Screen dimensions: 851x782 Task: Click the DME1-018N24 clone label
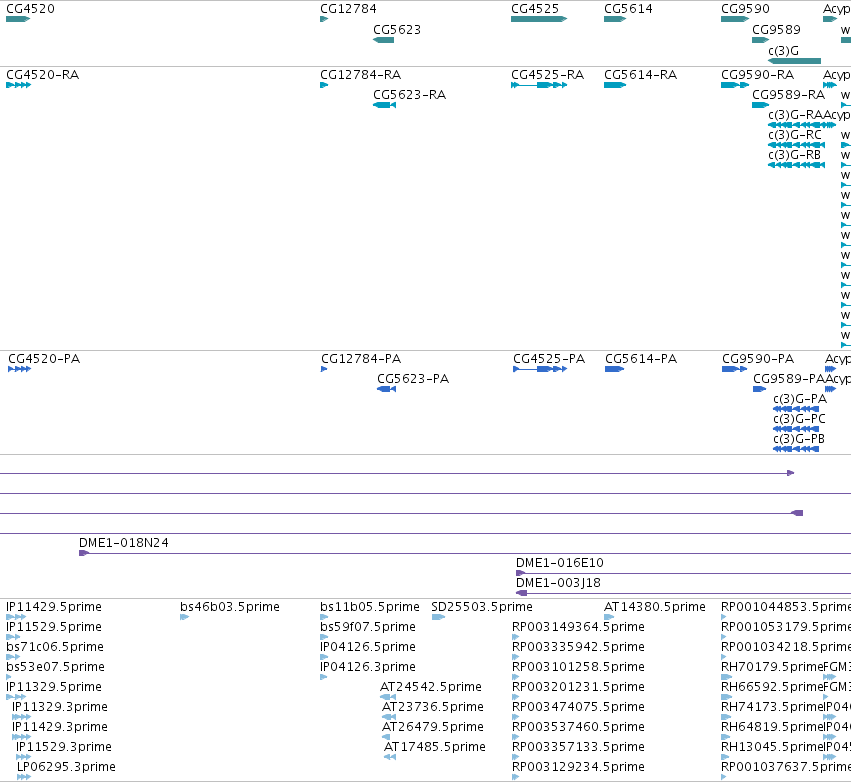[124, 543]
